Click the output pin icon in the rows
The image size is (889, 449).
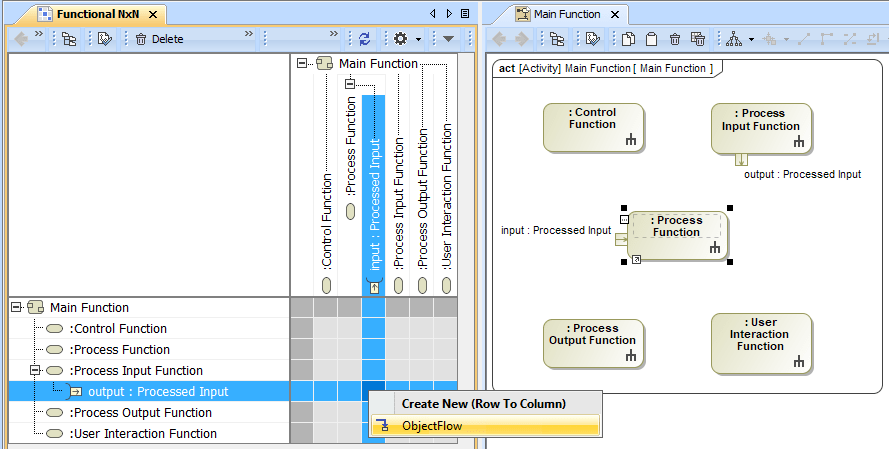(75, 392)
